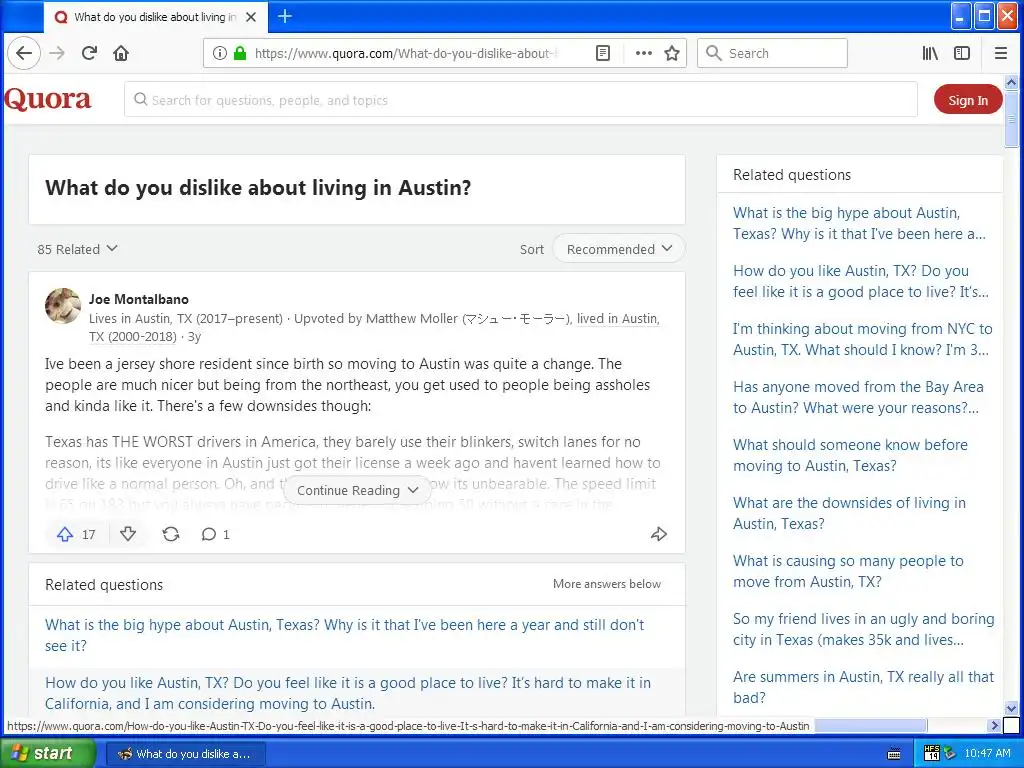Open 'What should someone know before moving' link
The image size is (1024, 768).
(x=850, y=455)
